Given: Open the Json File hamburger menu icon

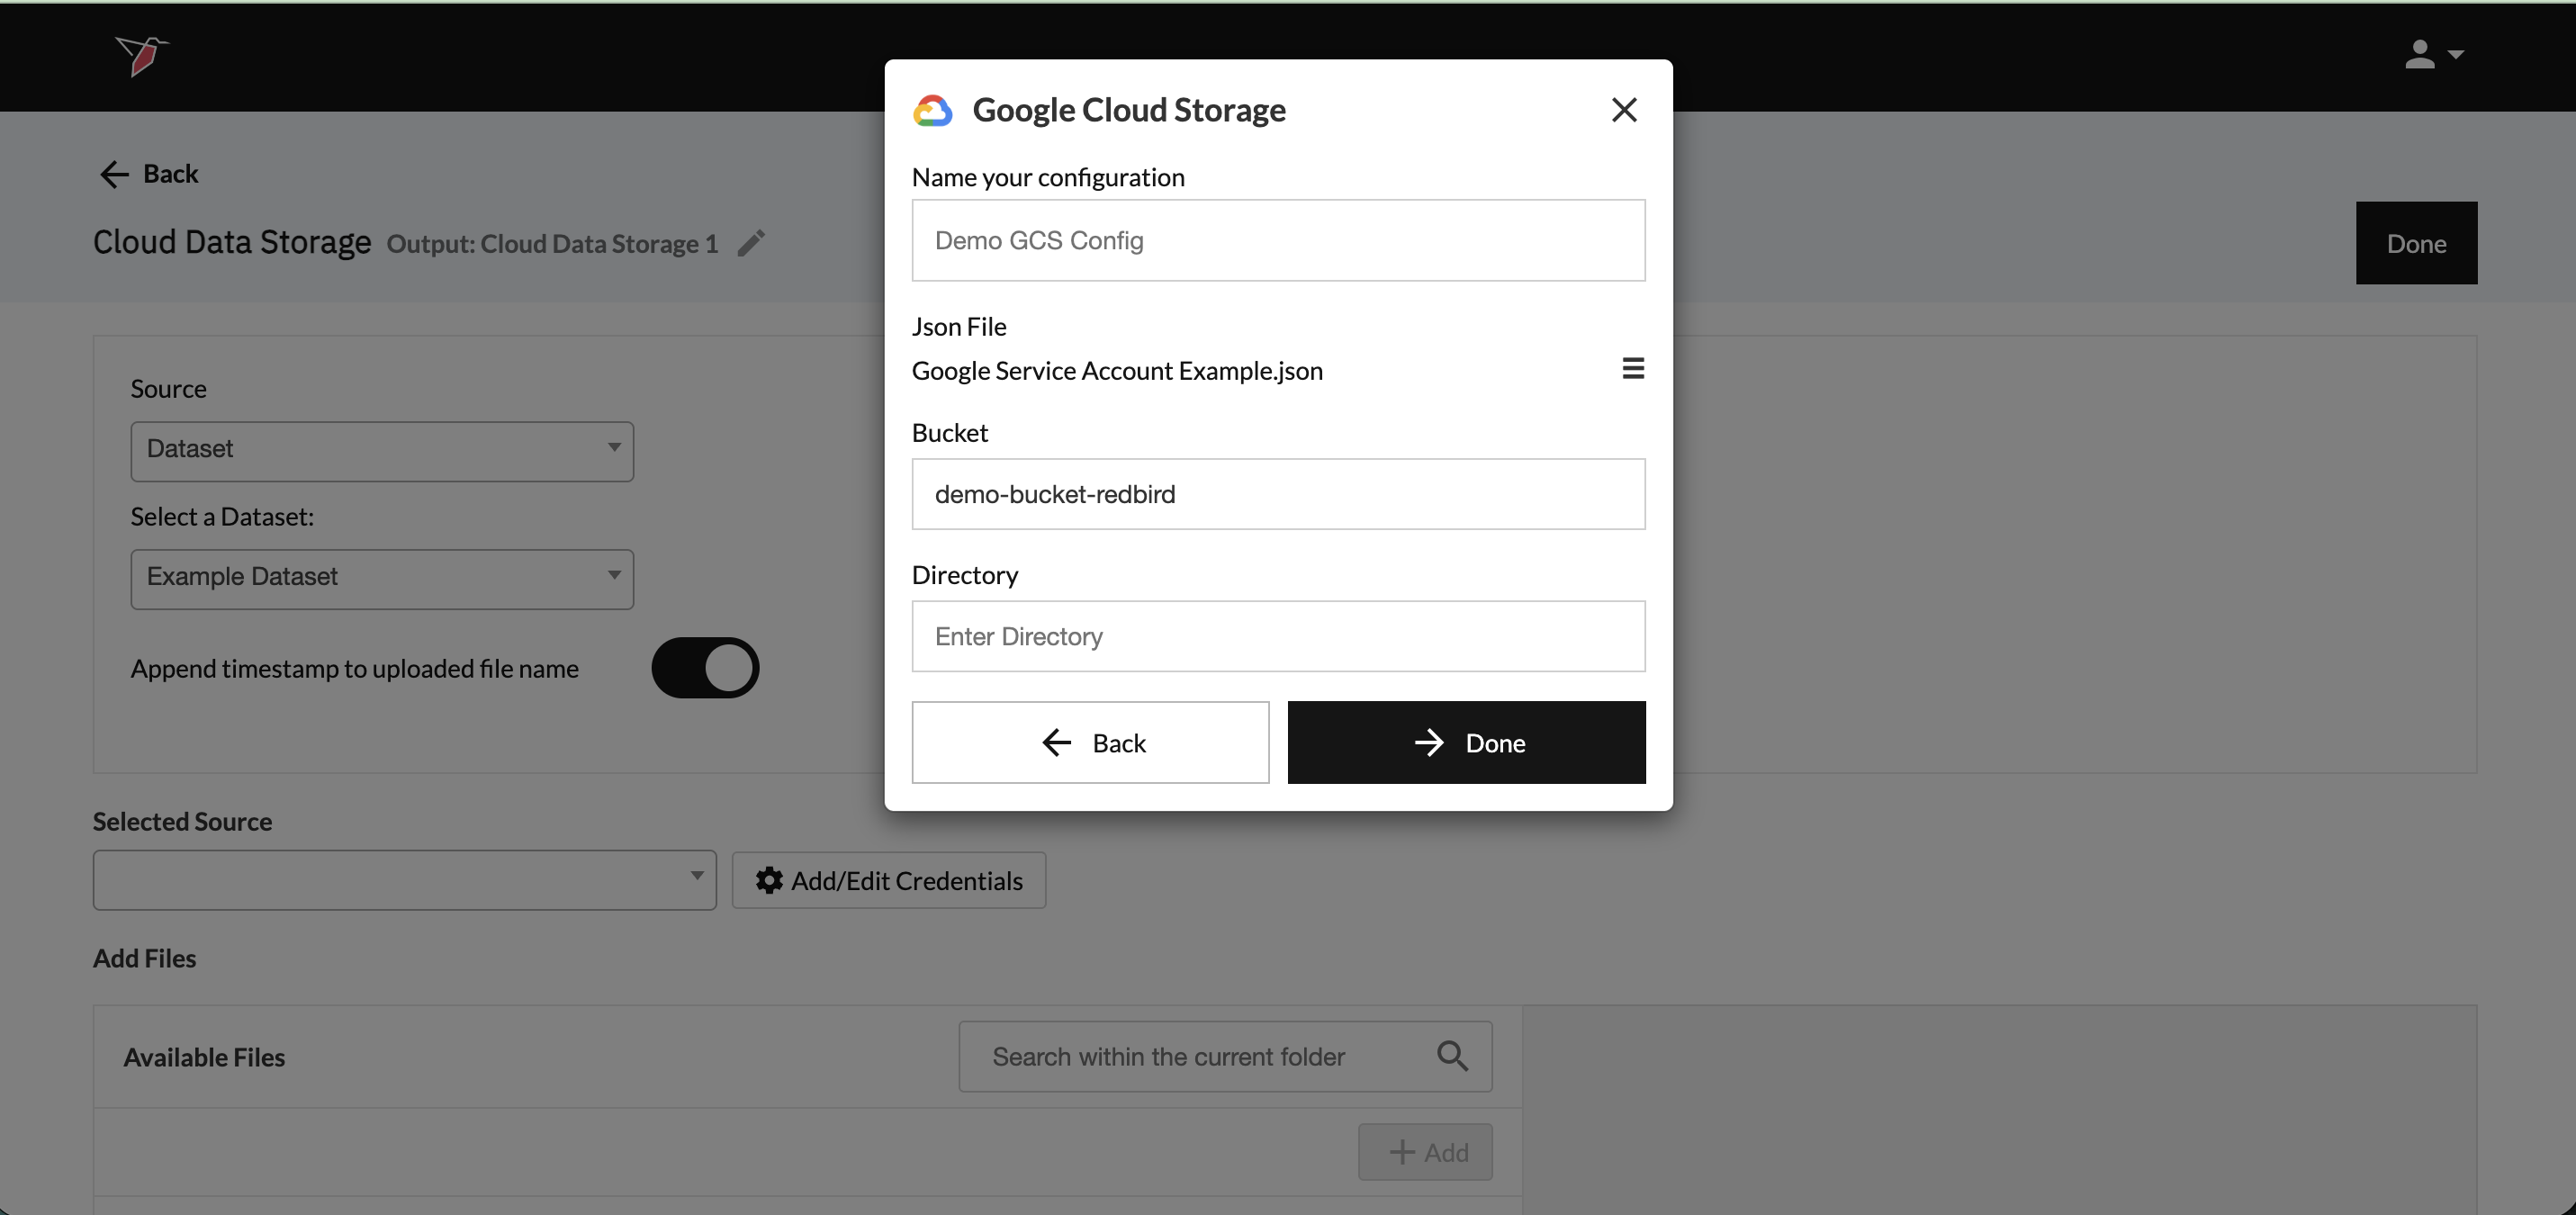Looking at the screenshot, I should 1632,369.
